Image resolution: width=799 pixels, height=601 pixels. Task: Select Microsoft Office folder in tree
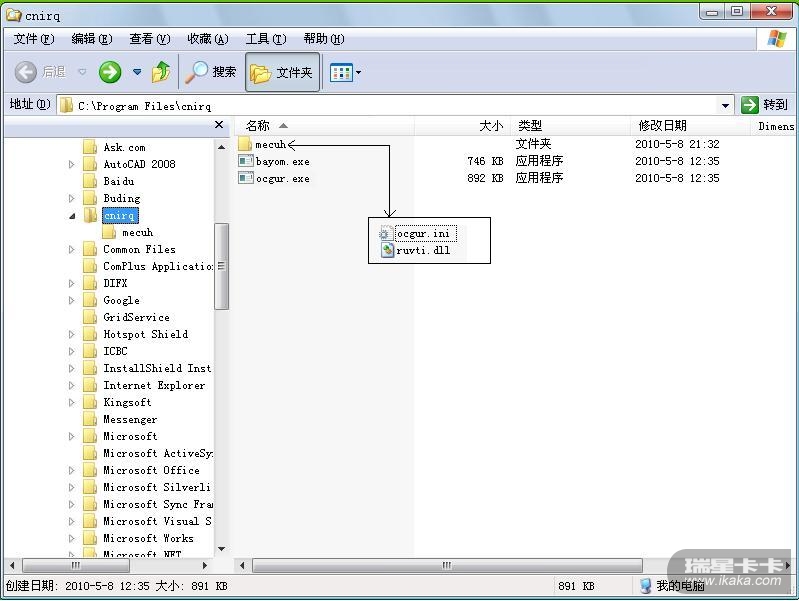(x=151, y=470)
